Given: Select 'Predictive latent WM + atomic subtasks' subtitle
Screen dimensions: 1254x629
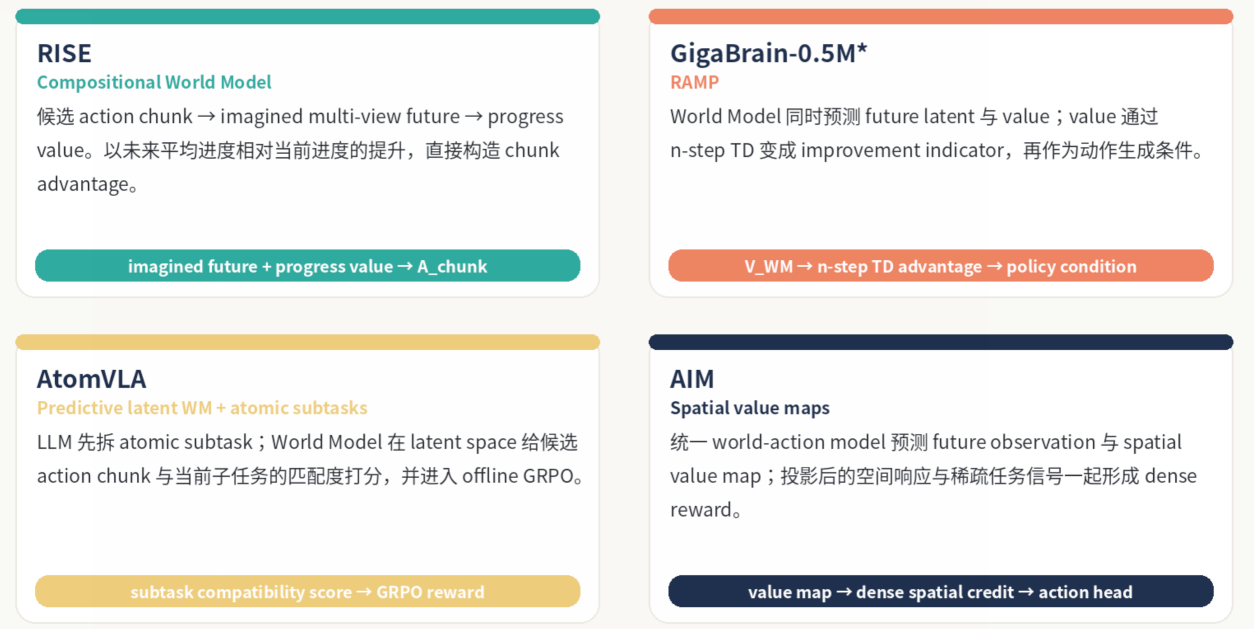Looking at the screenshot, I should [202, 408].
